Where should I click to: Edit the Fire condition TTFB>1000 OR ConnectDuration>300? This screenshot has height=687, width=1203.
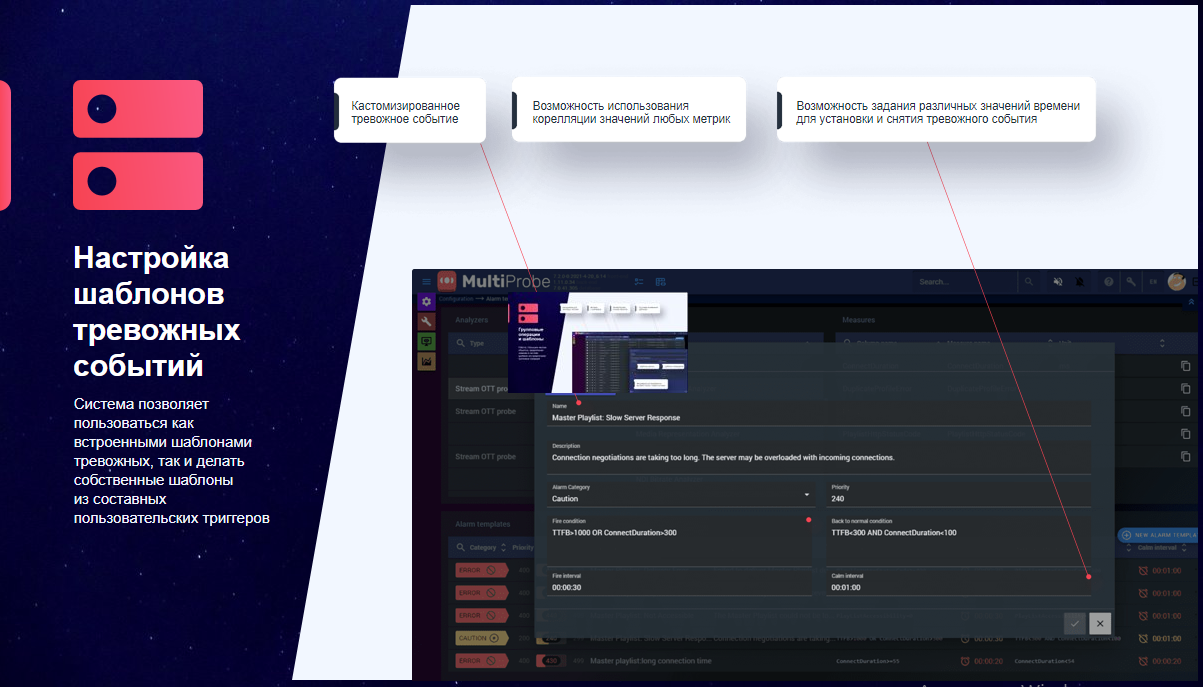point(680,540)
